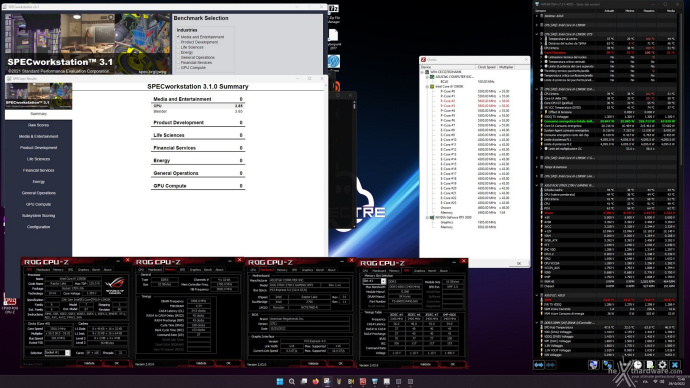Click the Clock Speed column header in Clocks window
Viewport: 690px width, 388px height.
(486, 67)
